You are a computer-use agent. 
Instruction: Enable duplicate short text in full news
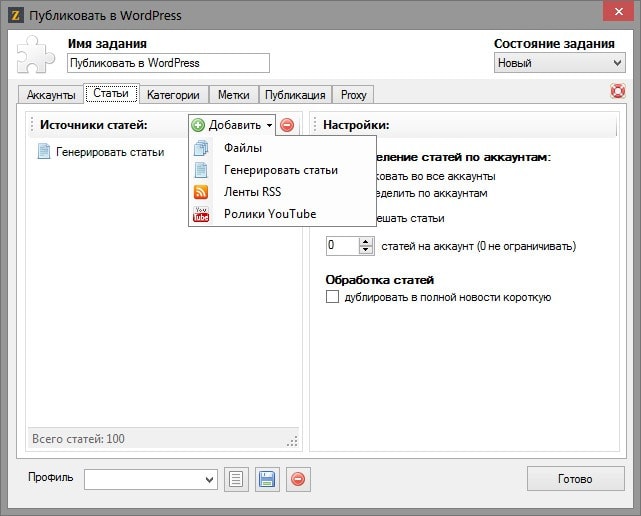point(333,297)
